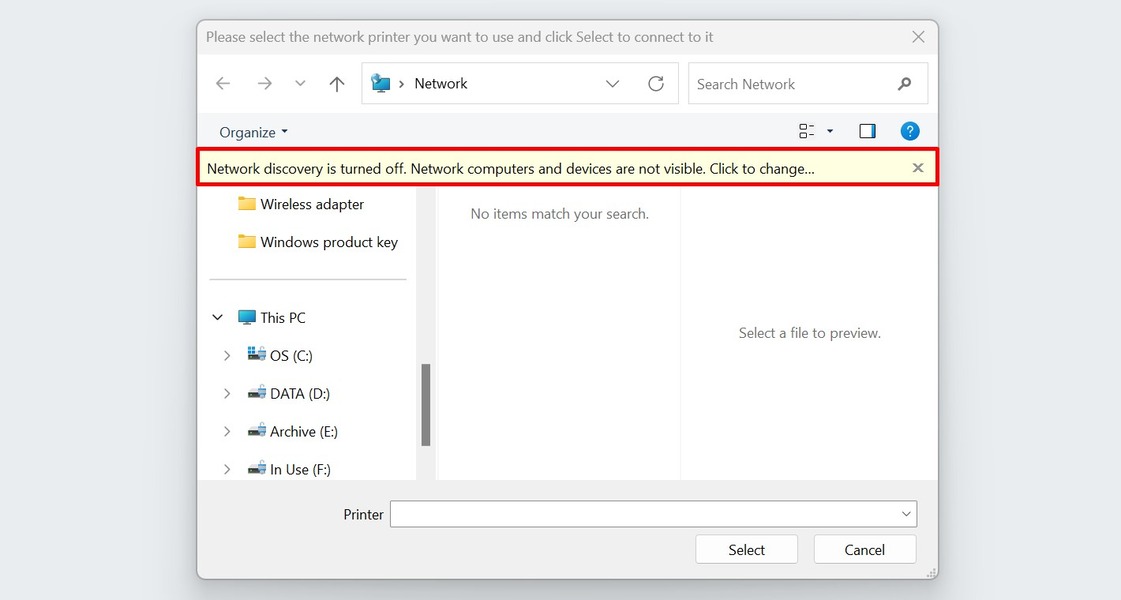
Task: Click the Select button
Action: tap(746, 549)
